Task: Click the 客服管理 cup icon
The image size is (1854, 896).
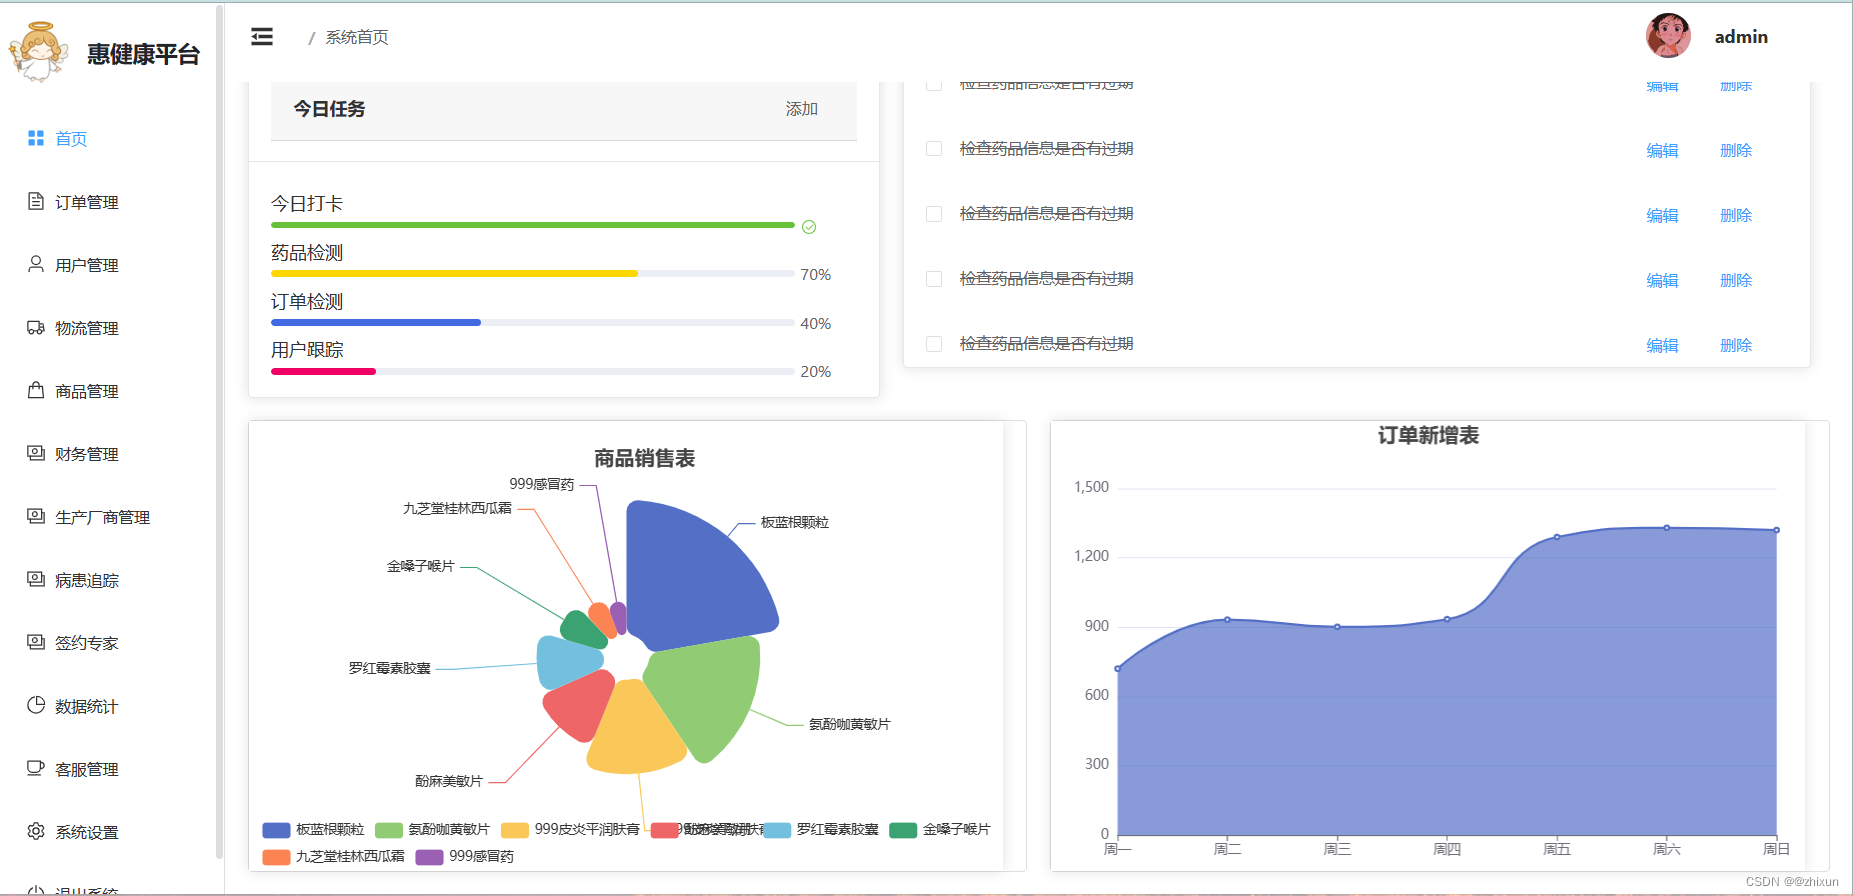Action: 36,768
